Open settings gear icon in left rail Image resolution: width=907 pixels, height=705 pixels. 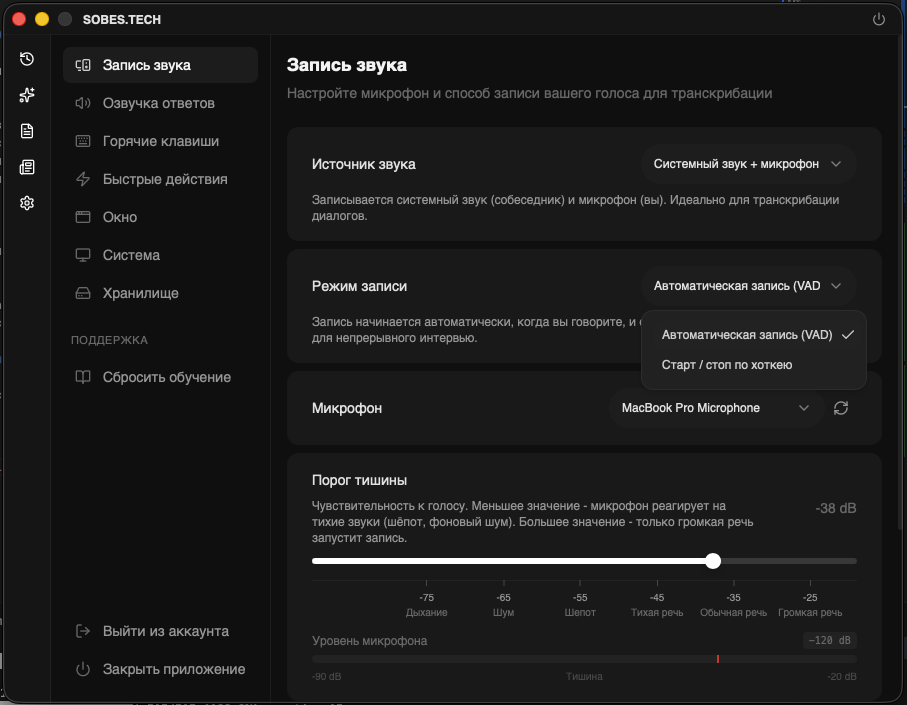pyautogui.click(x=27, y=203)
